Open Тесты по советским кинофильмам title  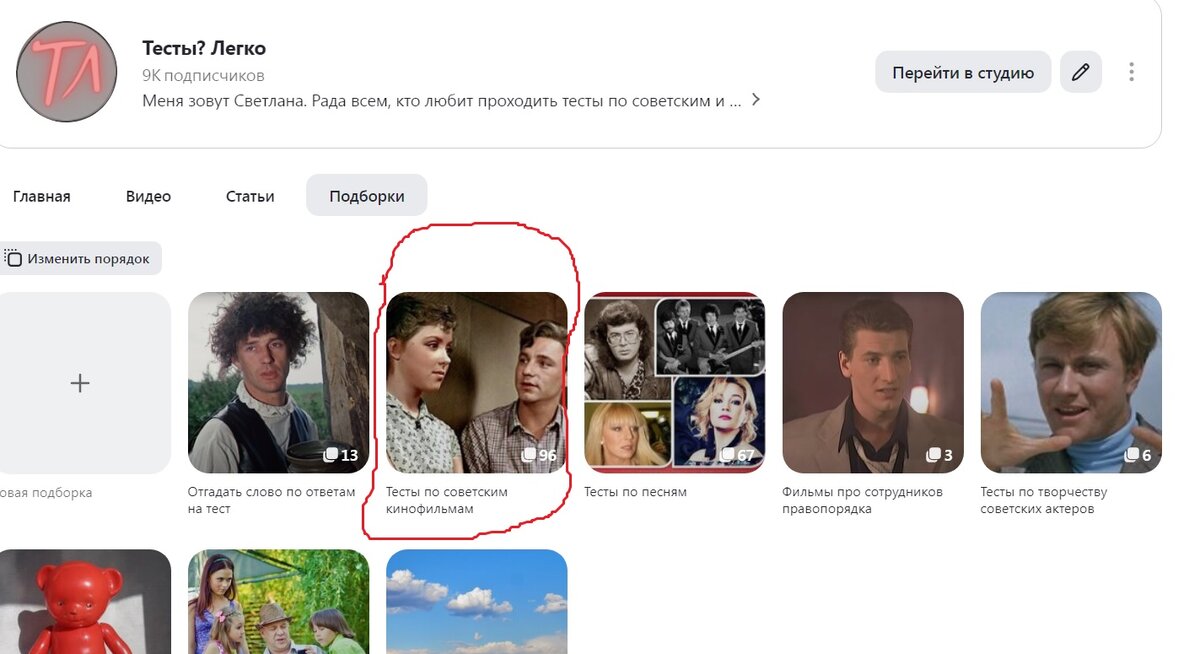point(447,500)
